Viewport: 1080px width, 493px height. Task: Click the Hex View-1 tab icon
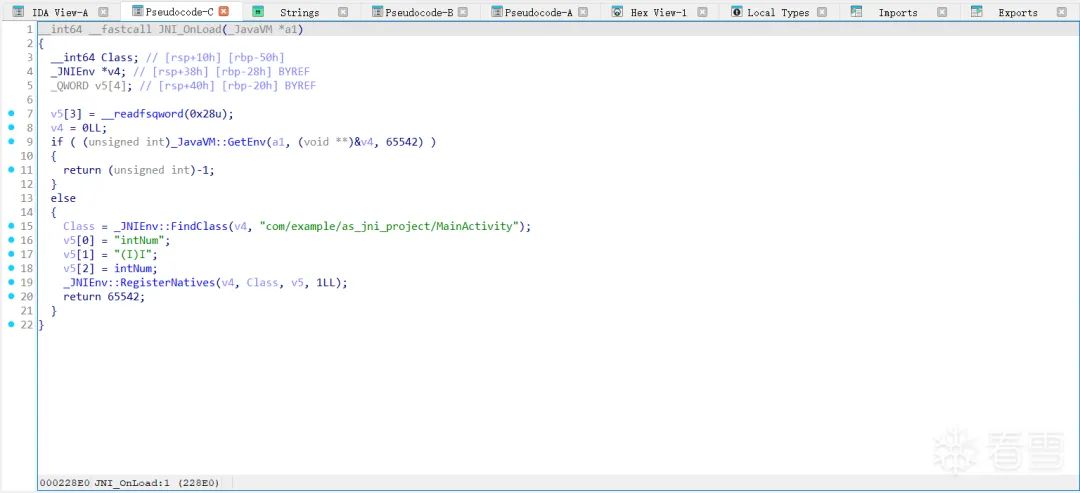tap(617, 12)
